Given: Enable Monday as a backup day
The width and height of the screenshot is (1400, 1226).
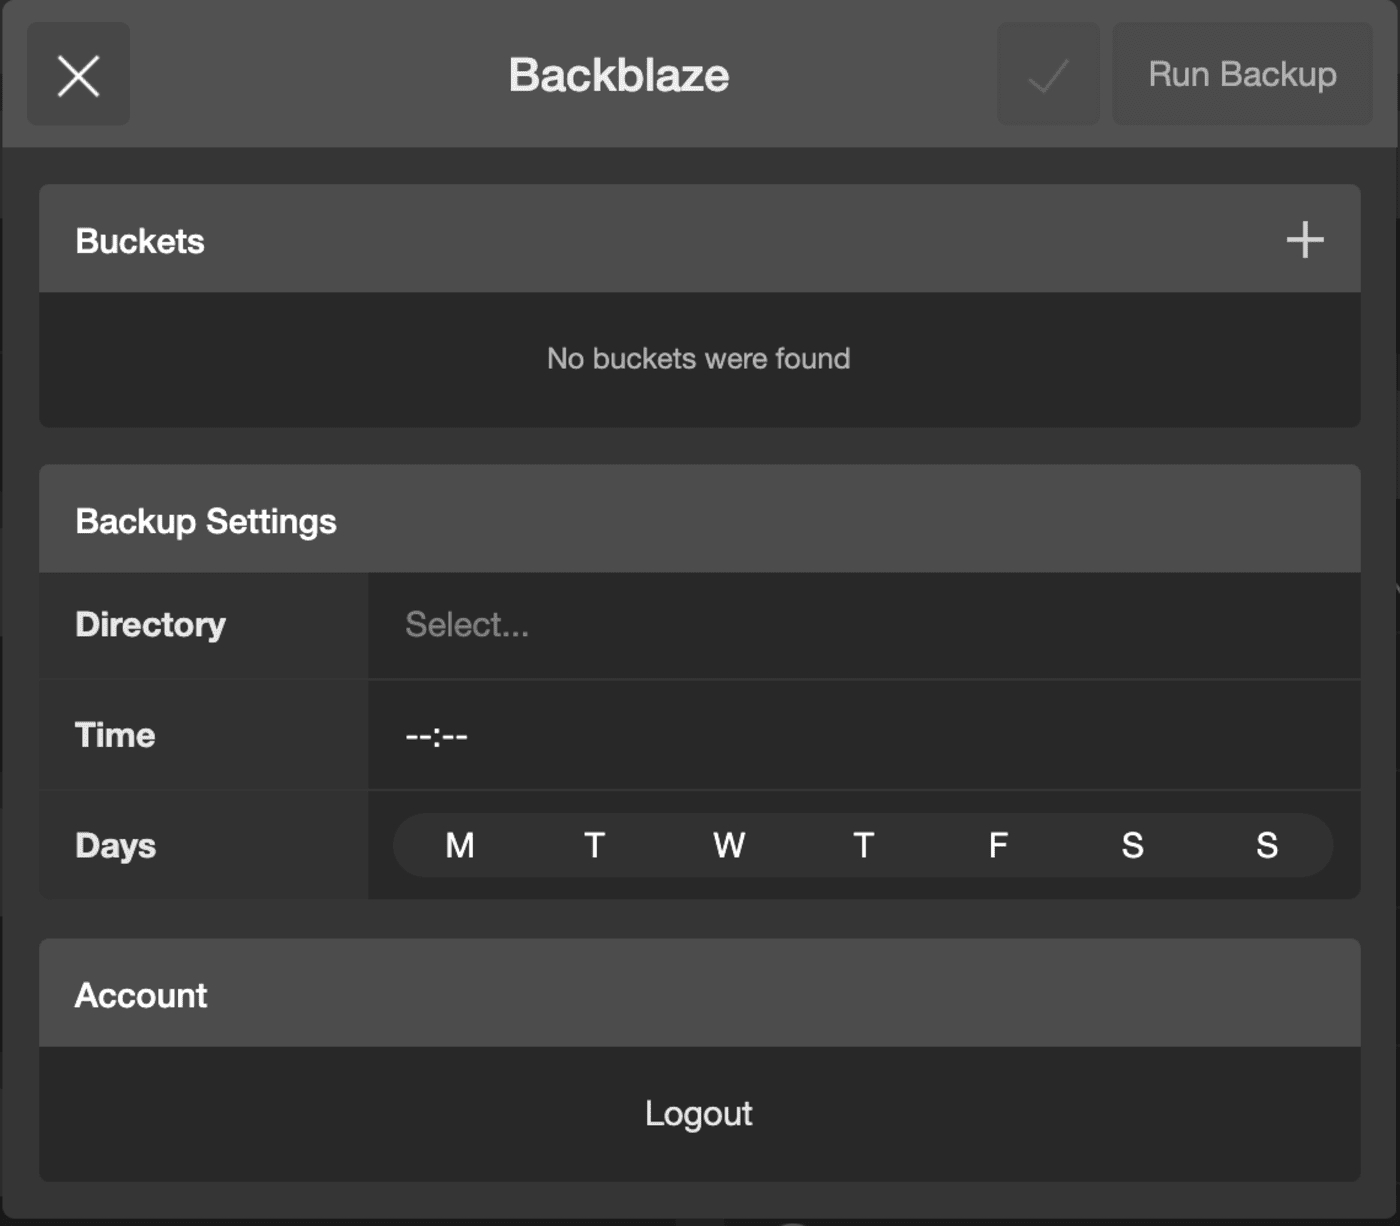Looking at the screenshot, I should tap(459, 845).
